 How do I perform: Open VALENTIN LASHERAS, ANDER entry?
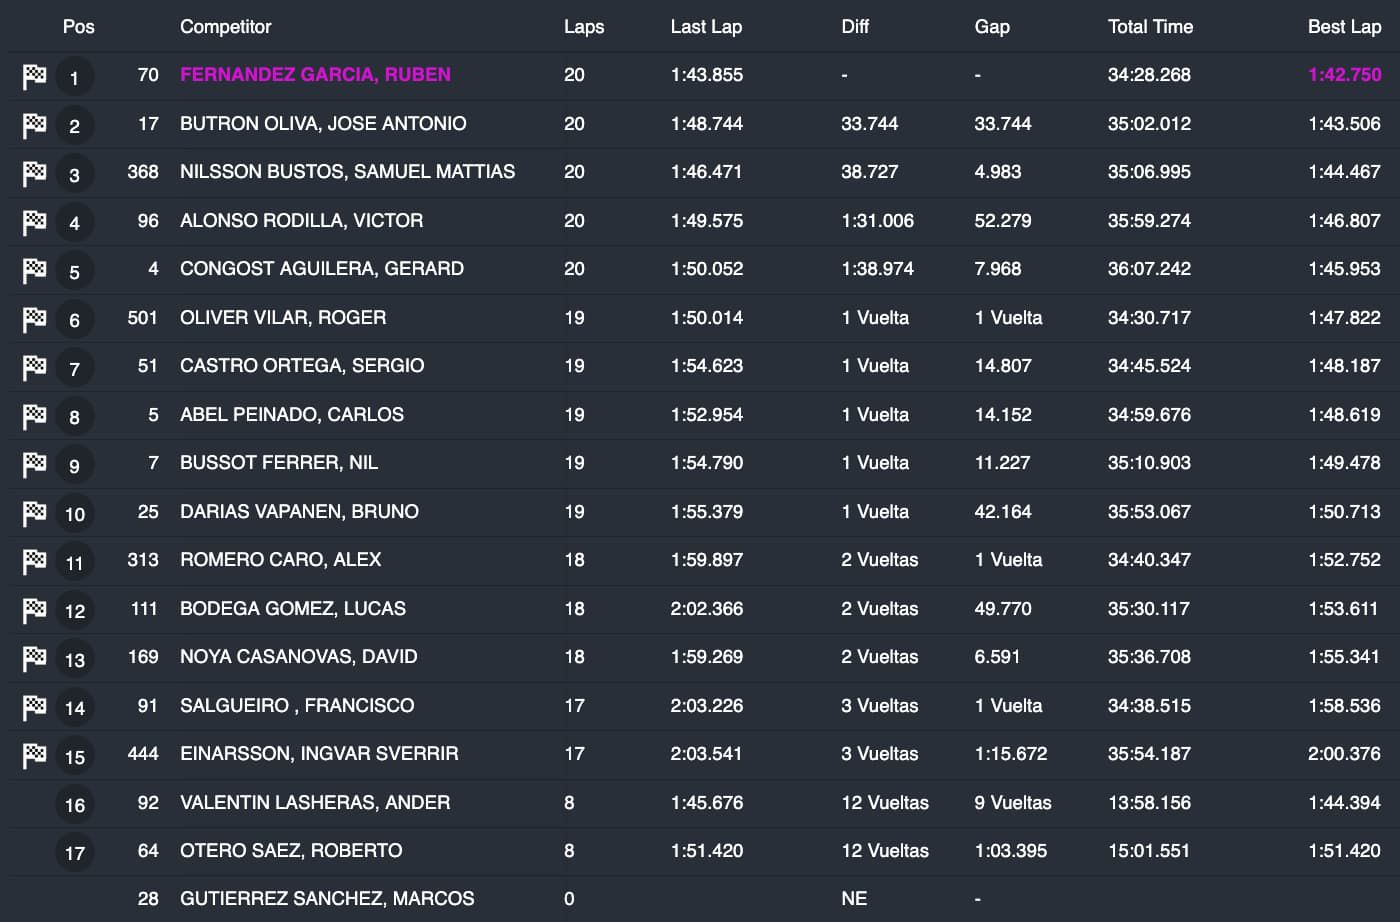[315, 803]
